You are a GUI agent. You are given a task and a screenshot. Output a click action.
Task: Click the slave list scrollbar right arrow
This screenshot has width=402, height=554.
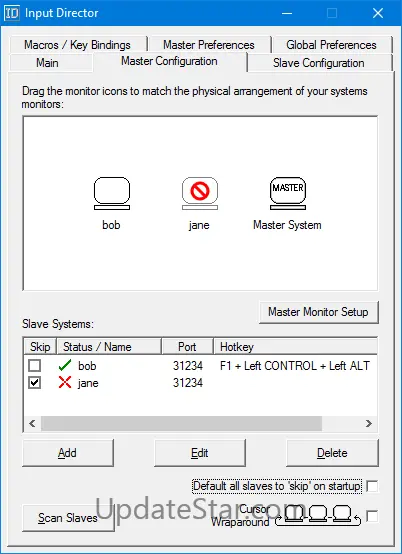[x=369, y=423]
